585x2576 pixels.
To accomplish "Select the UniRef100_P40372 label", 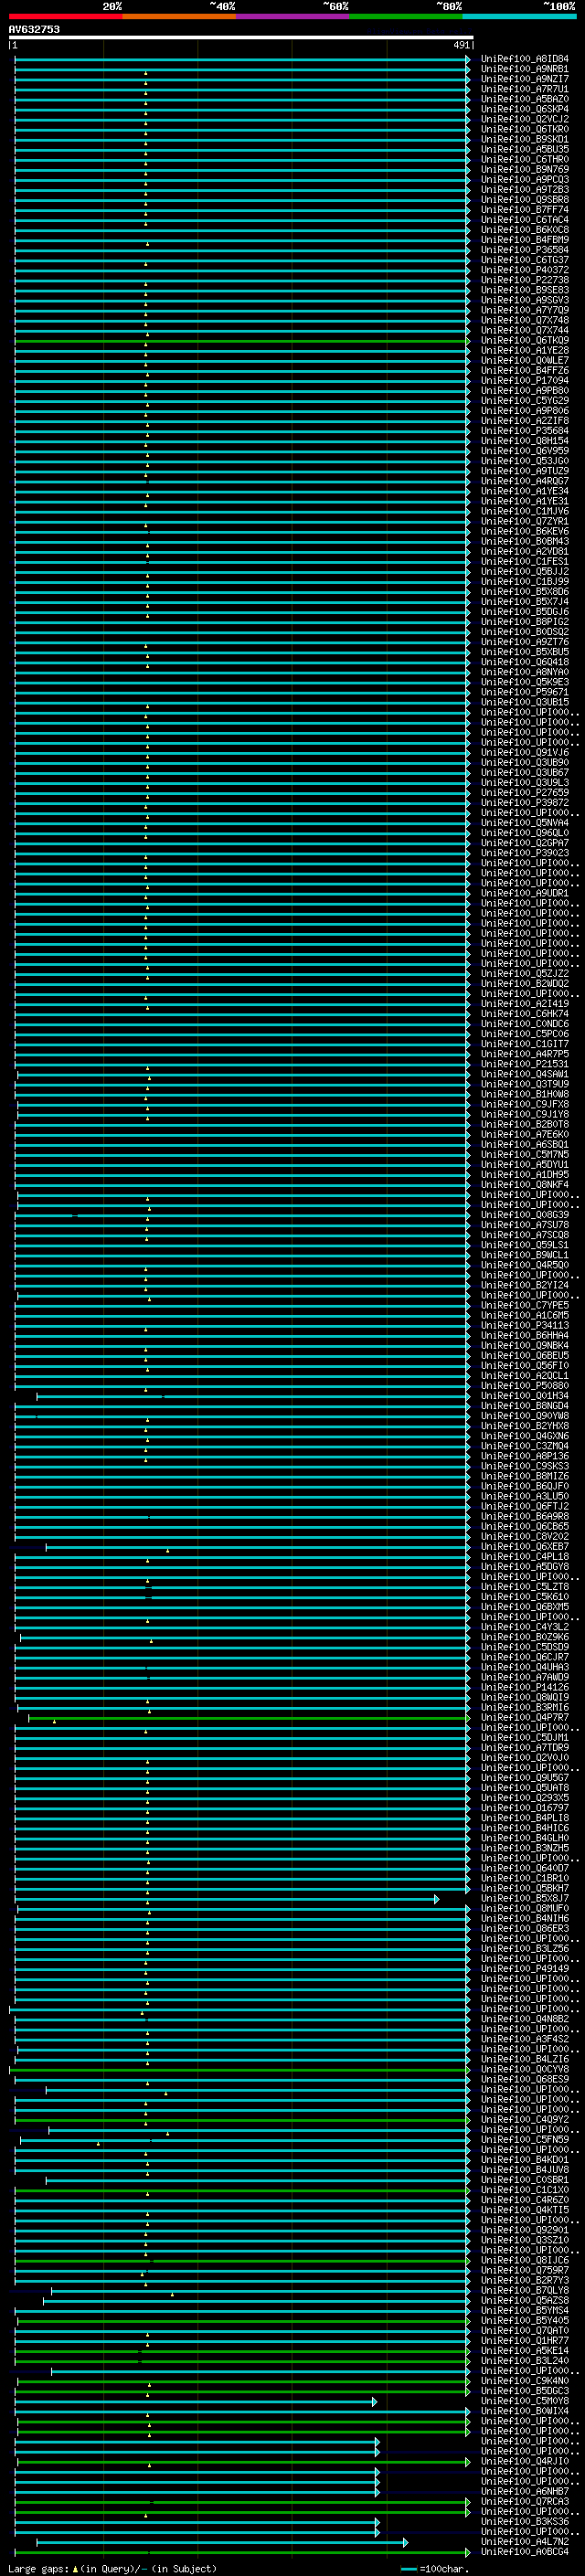I will point(524,270).
